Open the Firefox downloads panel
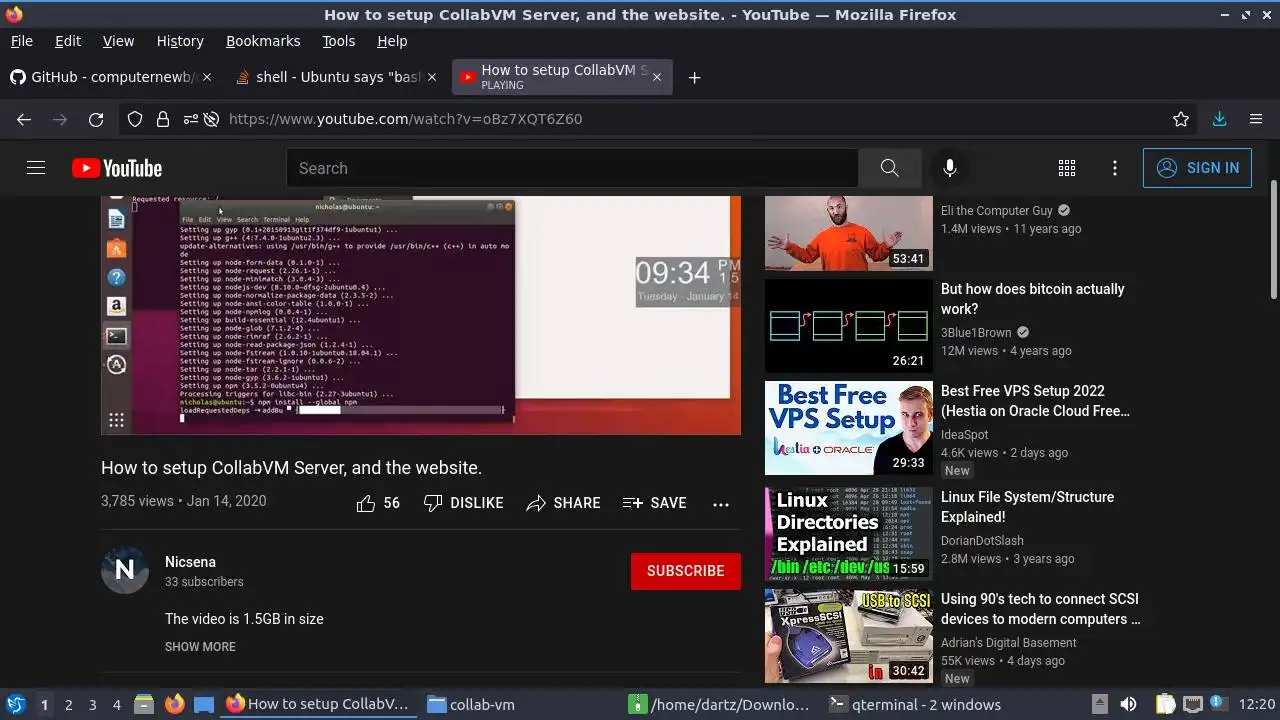The image size is (1280, 720). [x=1219, y=119]
